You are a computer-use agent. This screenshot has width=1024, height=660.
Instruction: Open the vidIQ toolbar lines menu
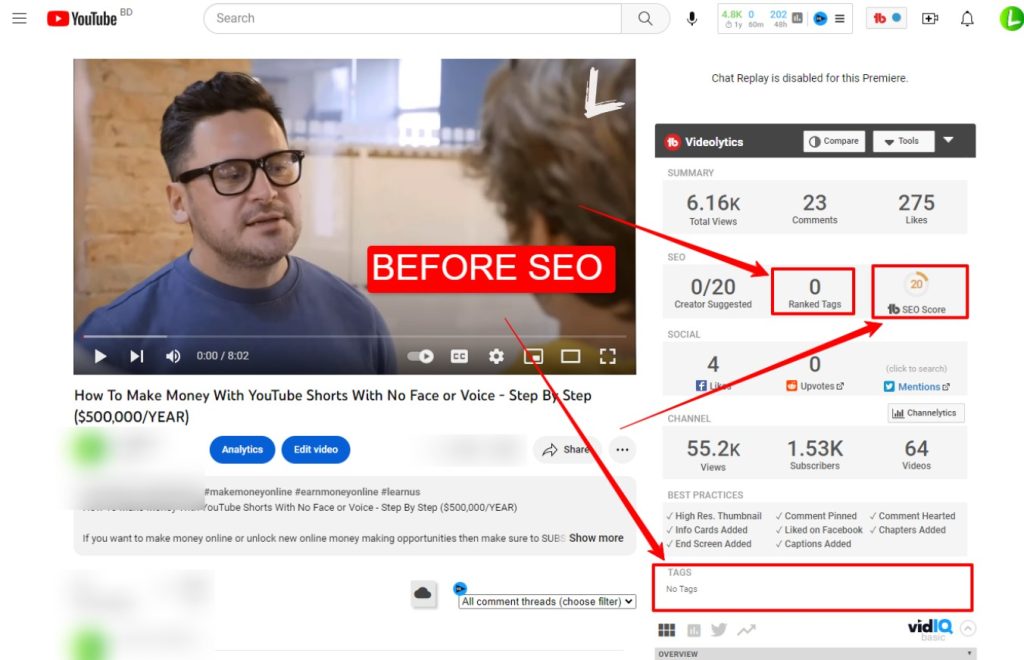(x=840, y=18)
